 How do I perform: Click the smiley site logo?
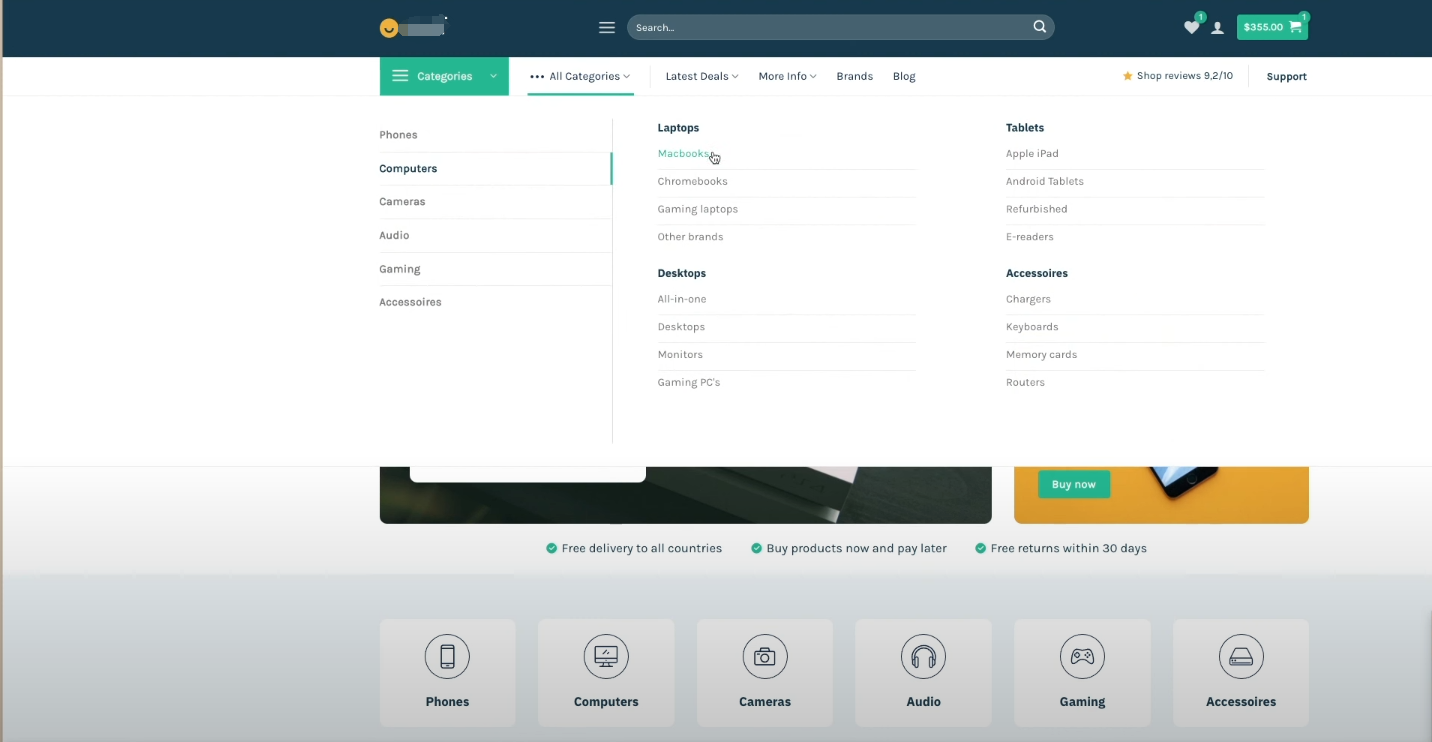click(x=389, y=28)
